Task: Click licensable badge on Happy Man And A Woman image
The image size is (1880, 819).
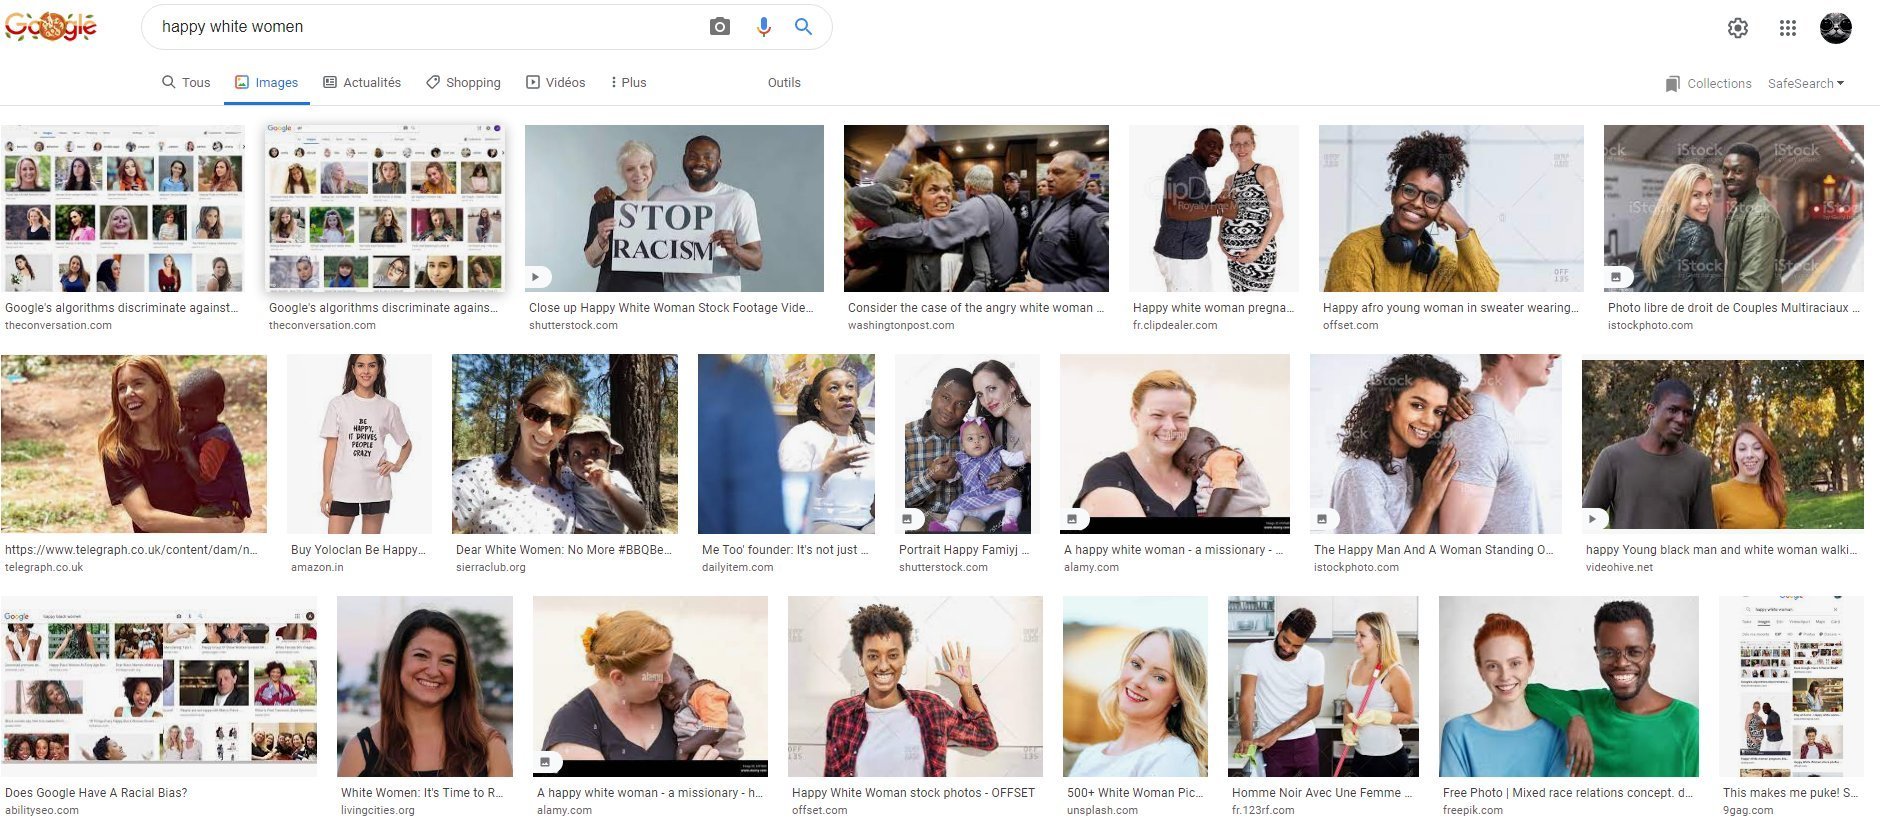Action: click(x=1322, y=519)
